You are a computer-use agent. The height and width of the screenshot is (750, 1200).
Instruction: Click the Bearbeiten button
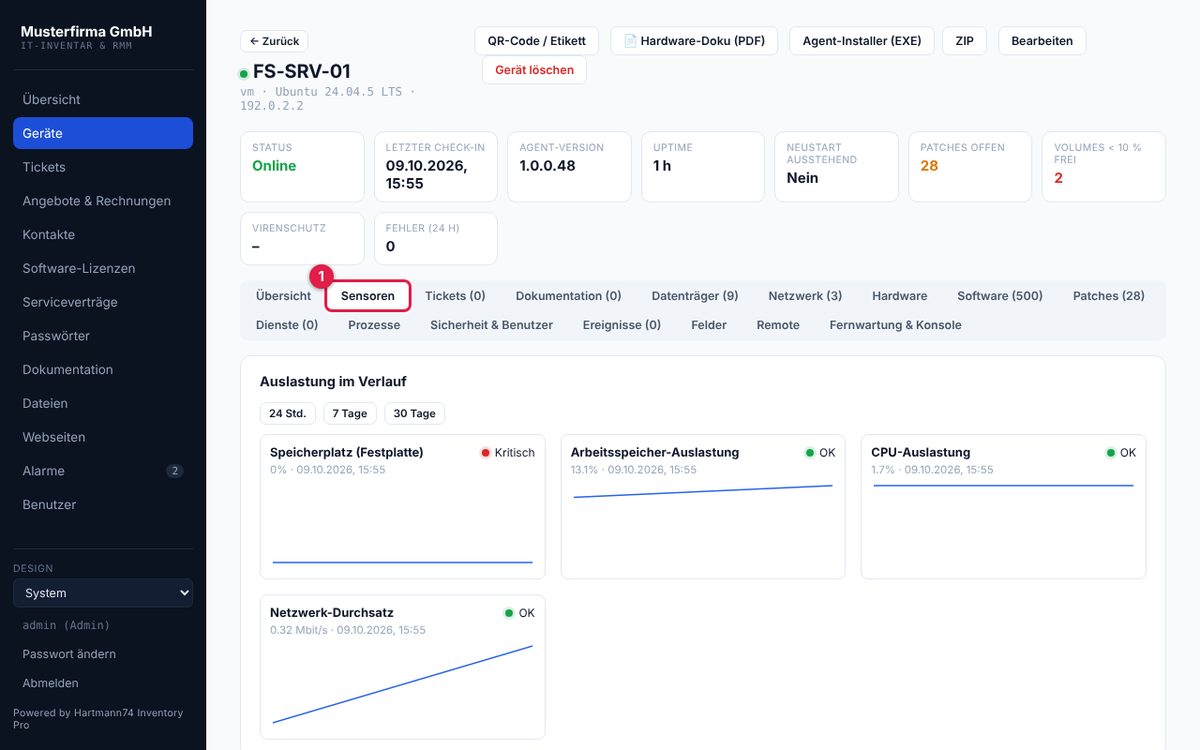pos(1042,41)
